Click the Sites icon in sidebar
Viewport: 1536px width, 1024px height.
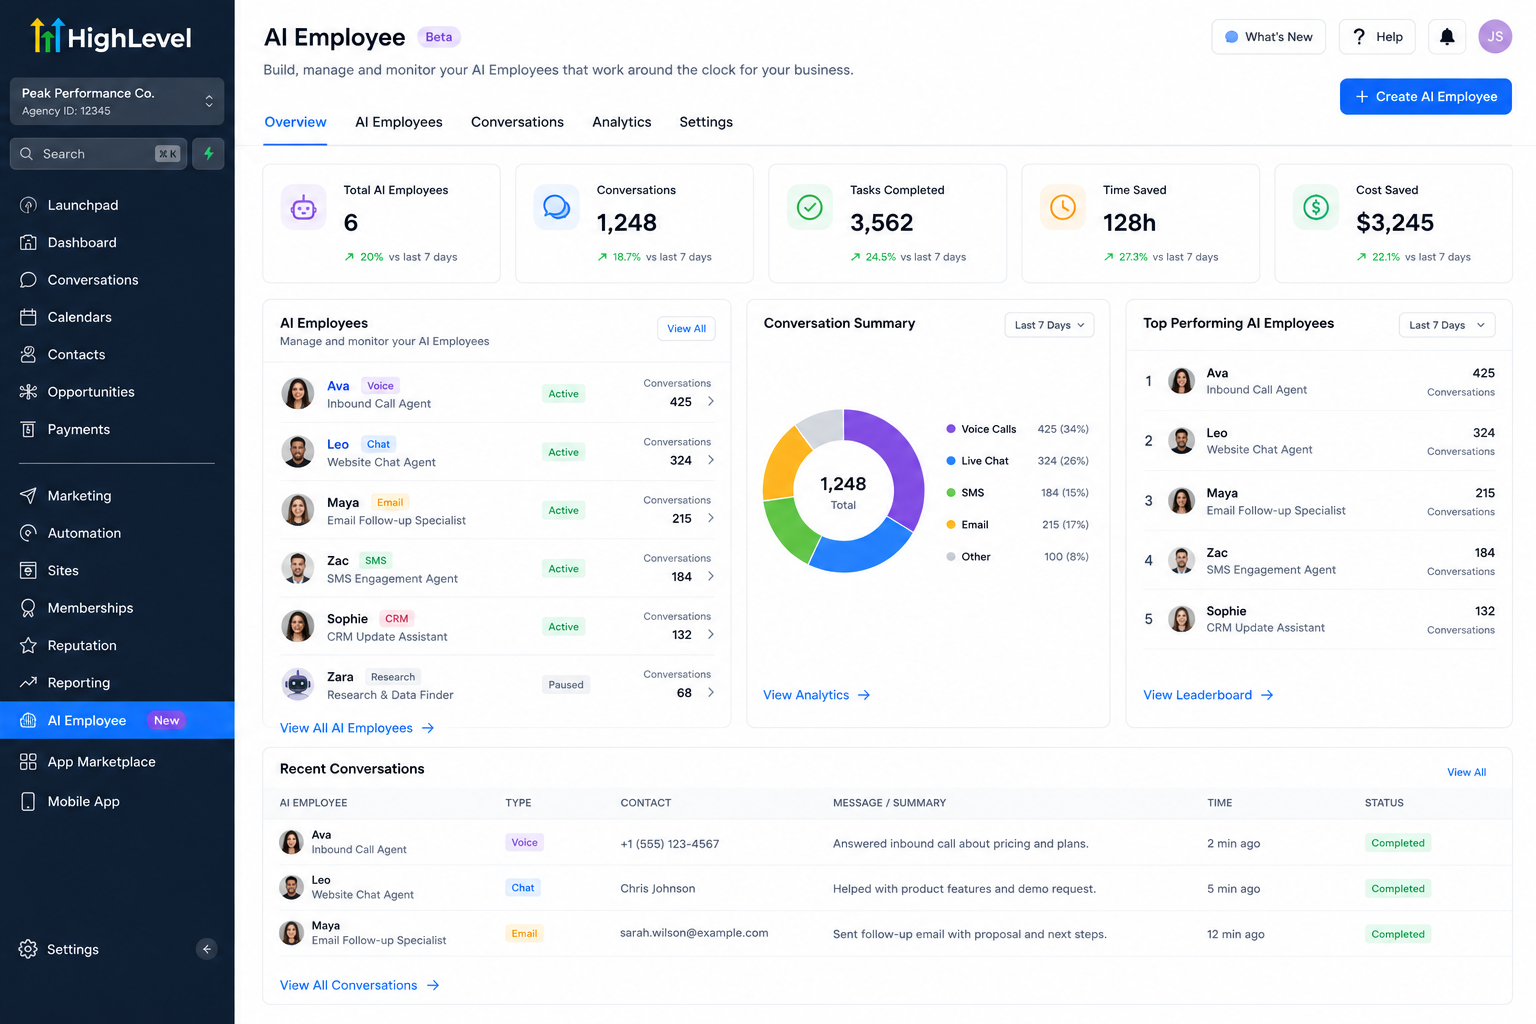(x=28, y=570)
